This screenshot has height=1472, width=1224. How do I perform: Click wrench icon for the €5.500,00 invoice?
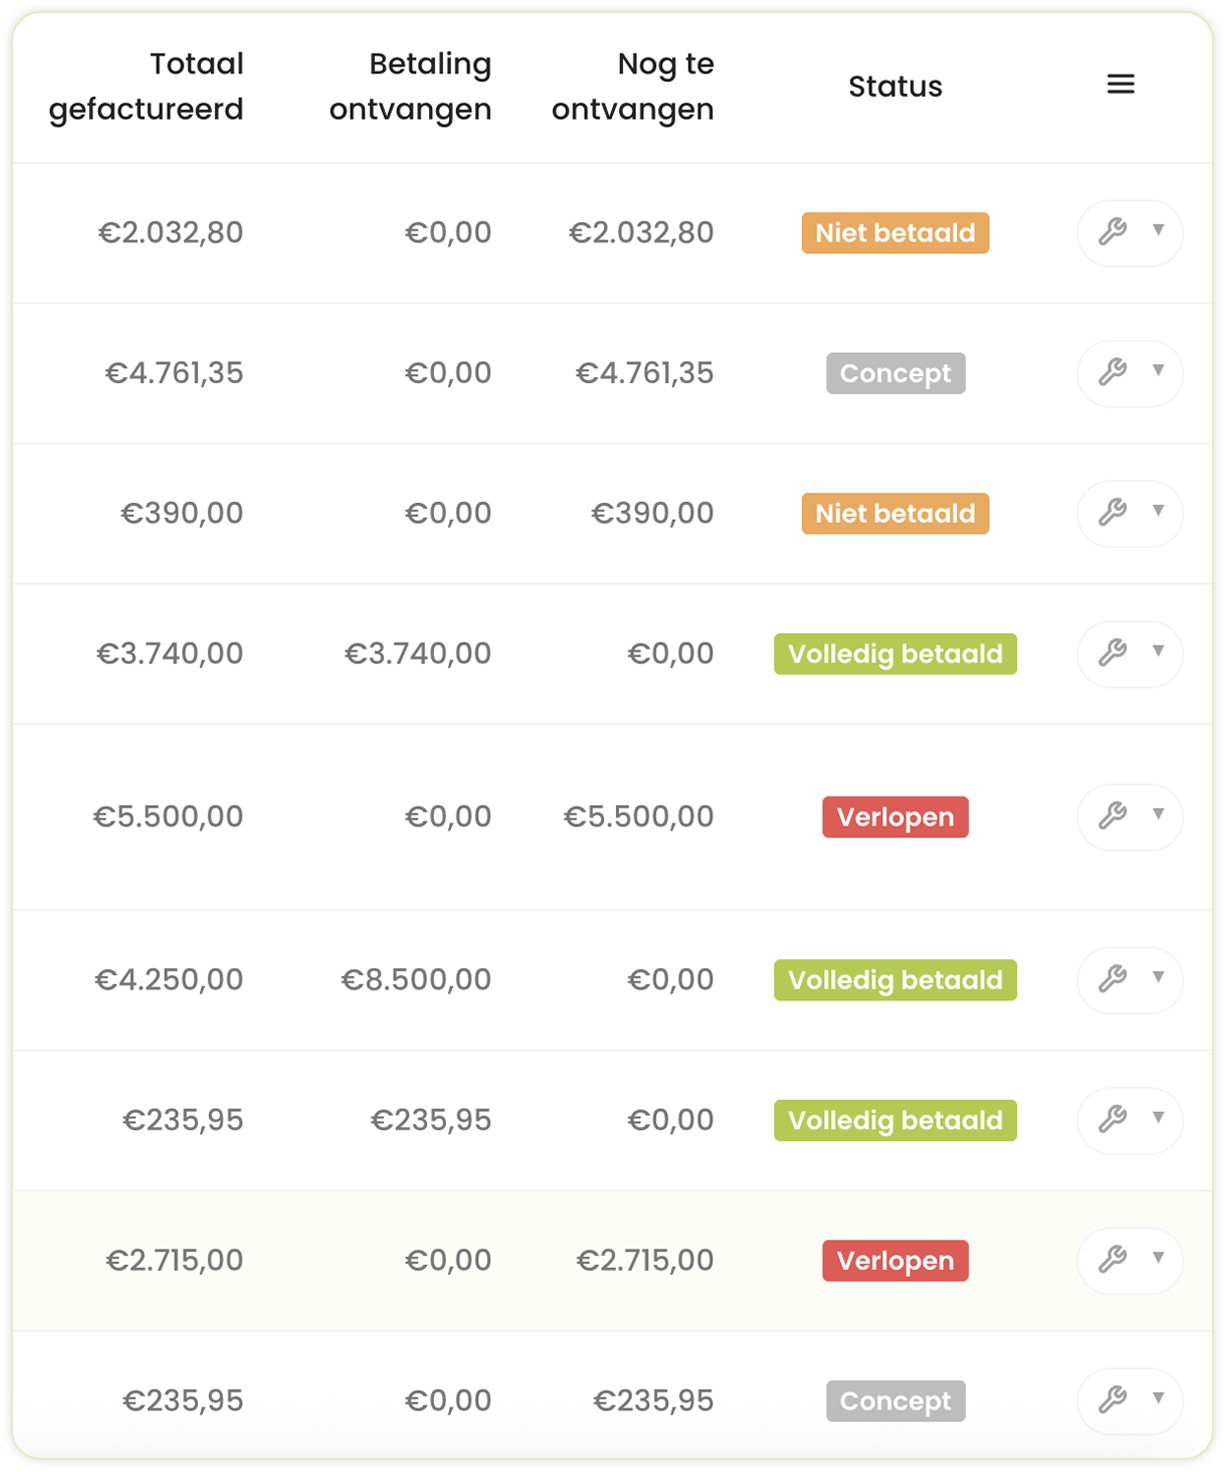point(1113,816)
